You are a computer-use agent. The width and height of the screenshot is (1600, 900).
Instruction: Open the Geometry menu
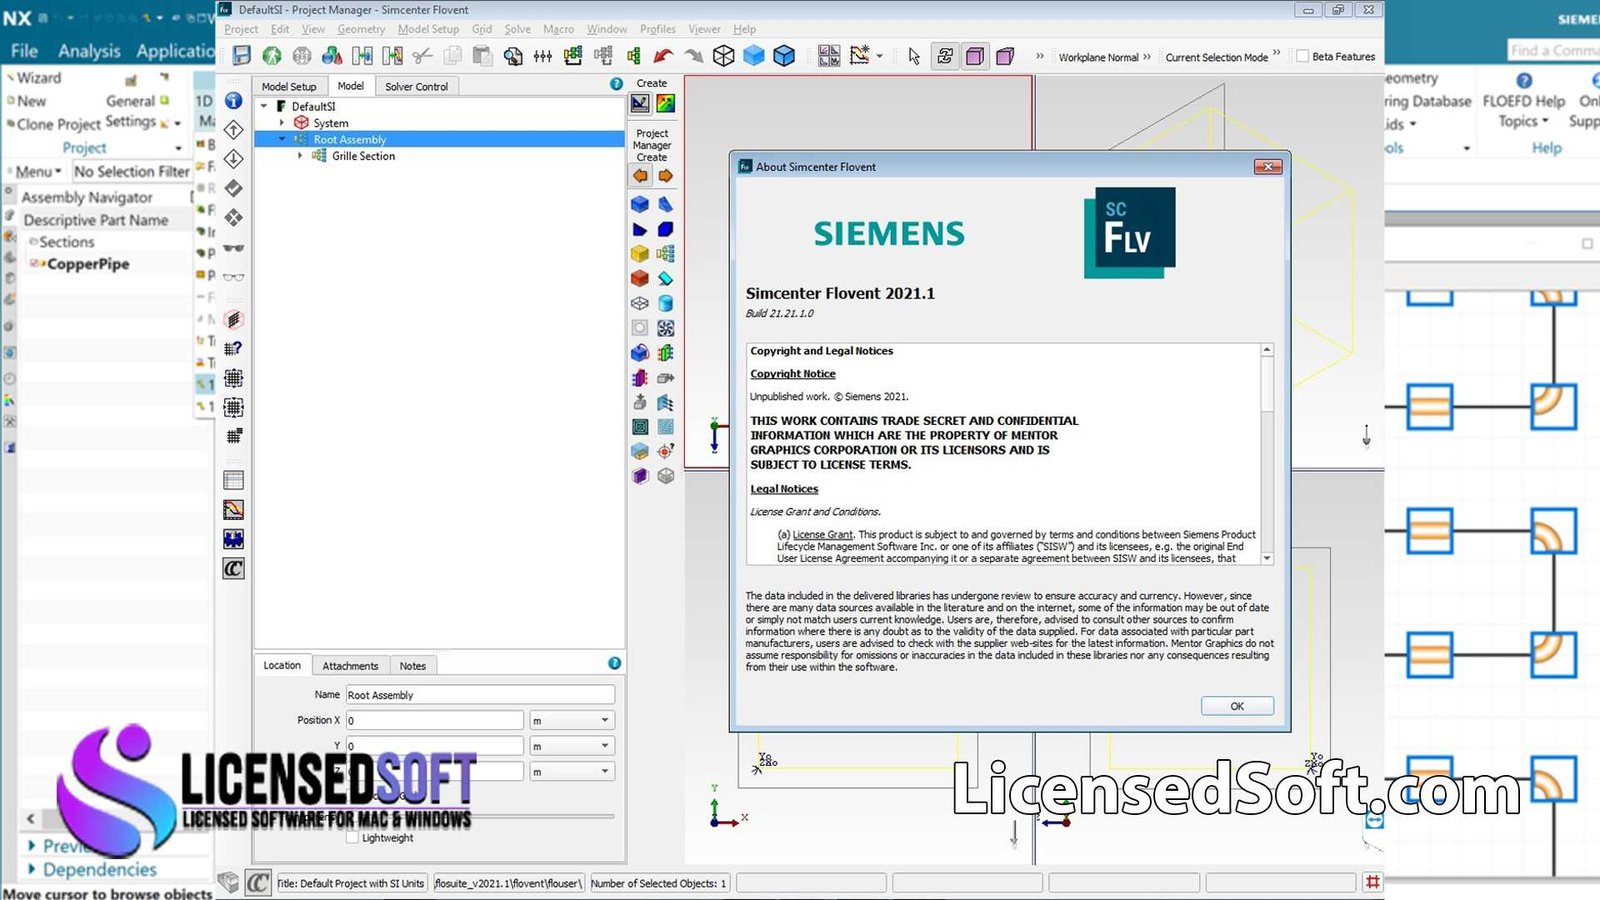361,29
